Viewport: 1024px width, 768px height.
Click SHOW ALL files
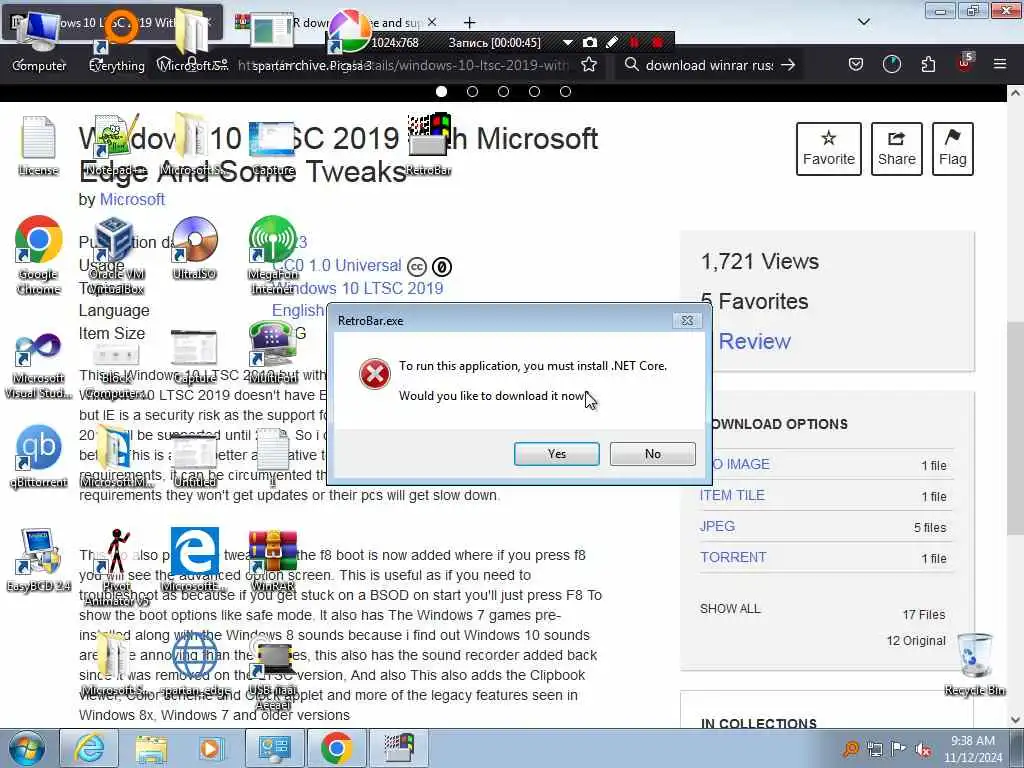coord(729,609)
